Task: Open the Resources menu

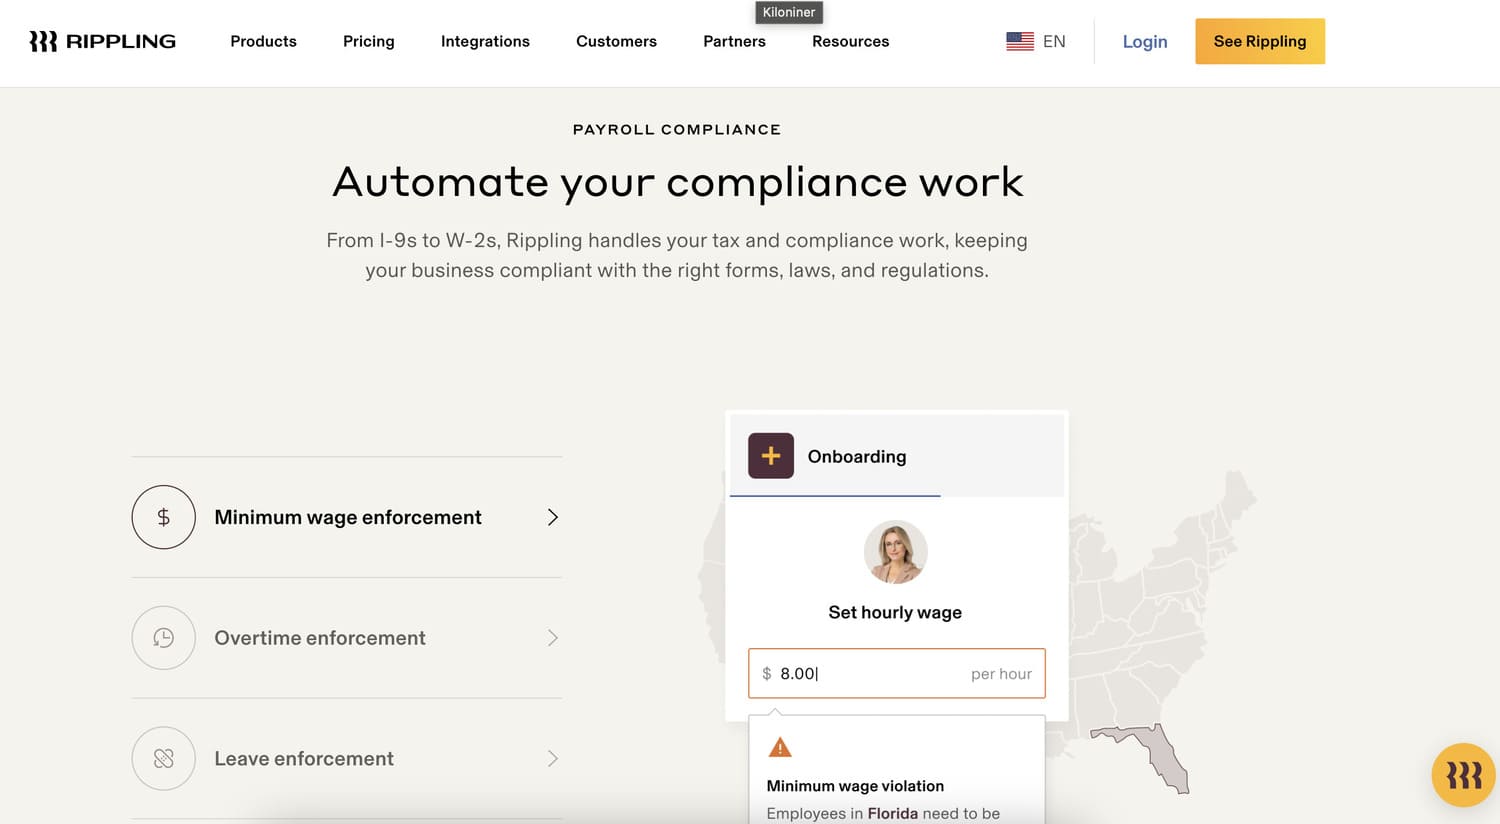Action: 850,41
